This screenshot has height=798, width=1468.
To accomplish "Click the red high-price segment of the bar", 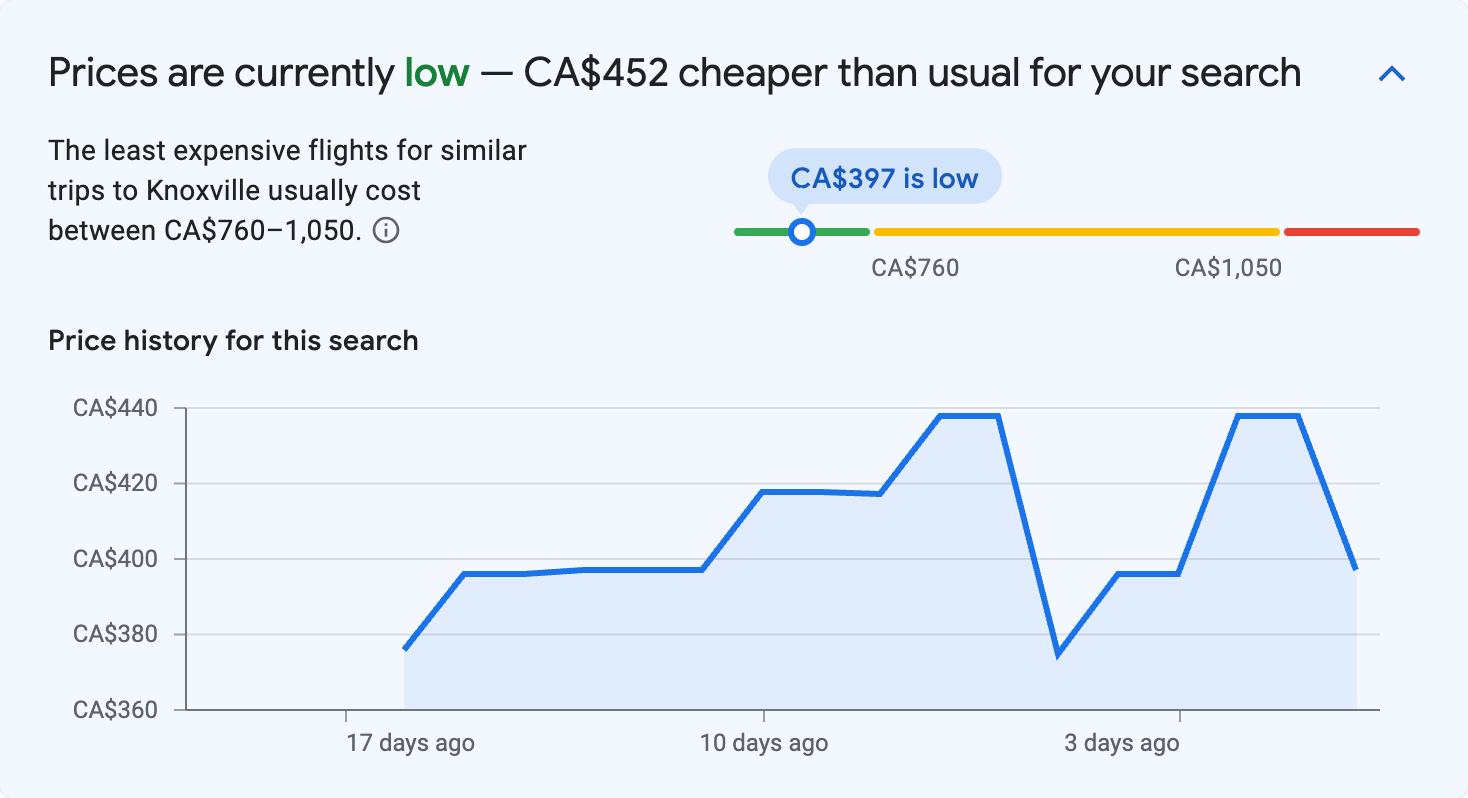I will pos(1352,231).
